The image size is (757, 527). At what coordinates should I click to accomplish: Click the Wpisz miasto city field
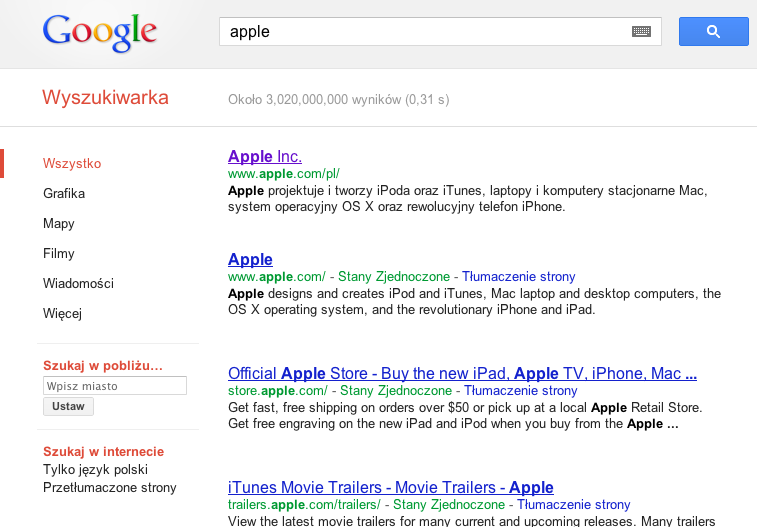115,386
